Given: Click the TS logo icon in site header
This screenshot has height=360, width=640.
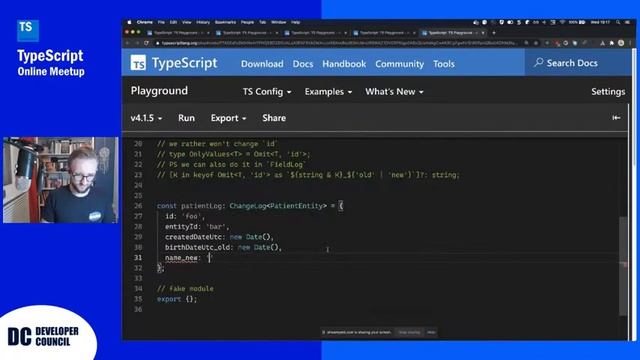Looking at the screenshot, I should click(138, 63).
